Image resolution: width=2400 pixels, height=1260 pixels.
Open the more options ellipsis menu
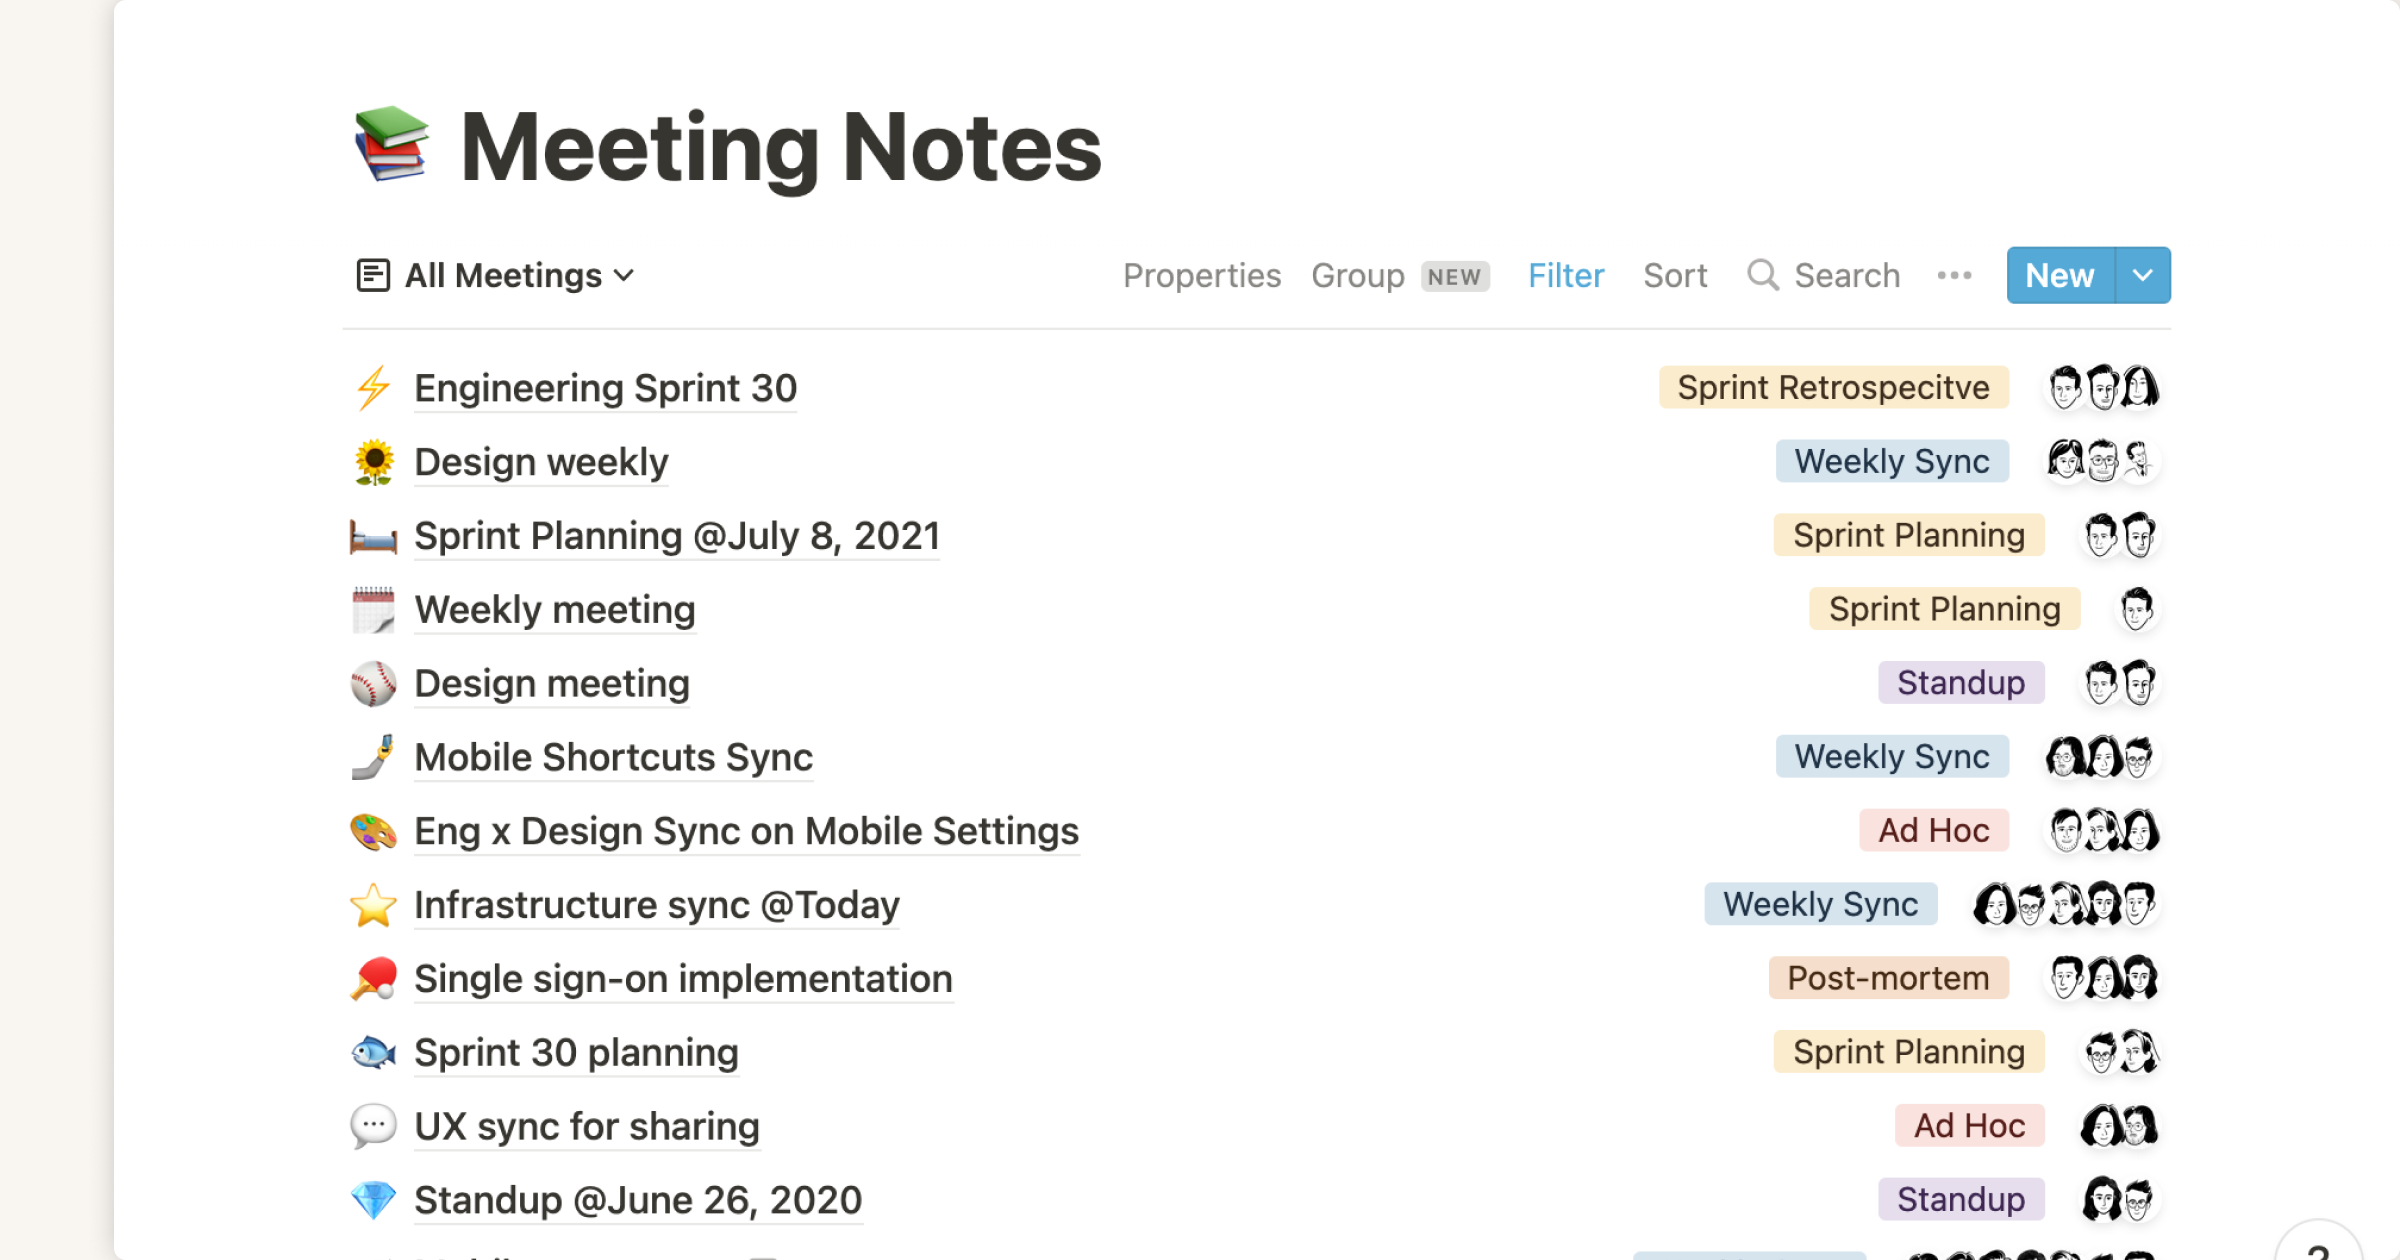coord(1954,275)
